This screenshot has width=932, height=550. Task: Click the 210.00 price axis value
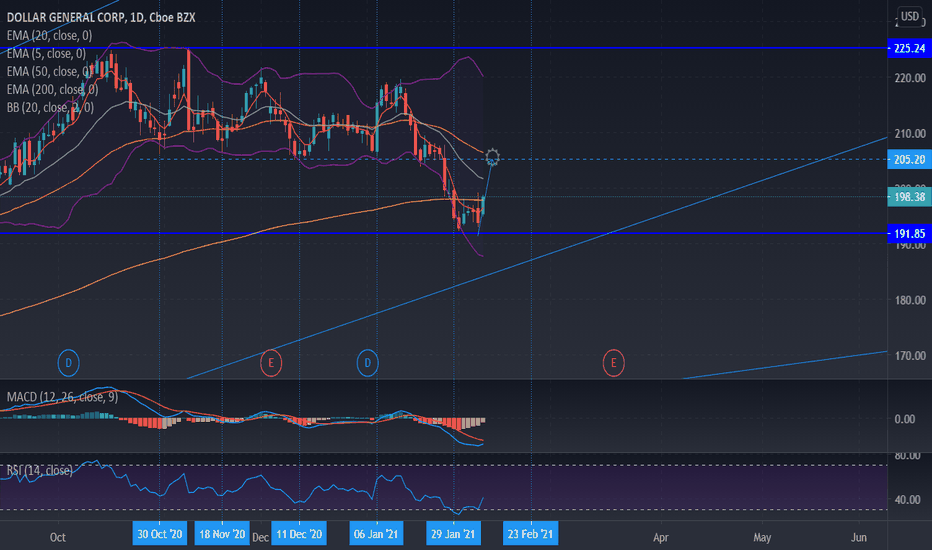click(x=910, y=133)
